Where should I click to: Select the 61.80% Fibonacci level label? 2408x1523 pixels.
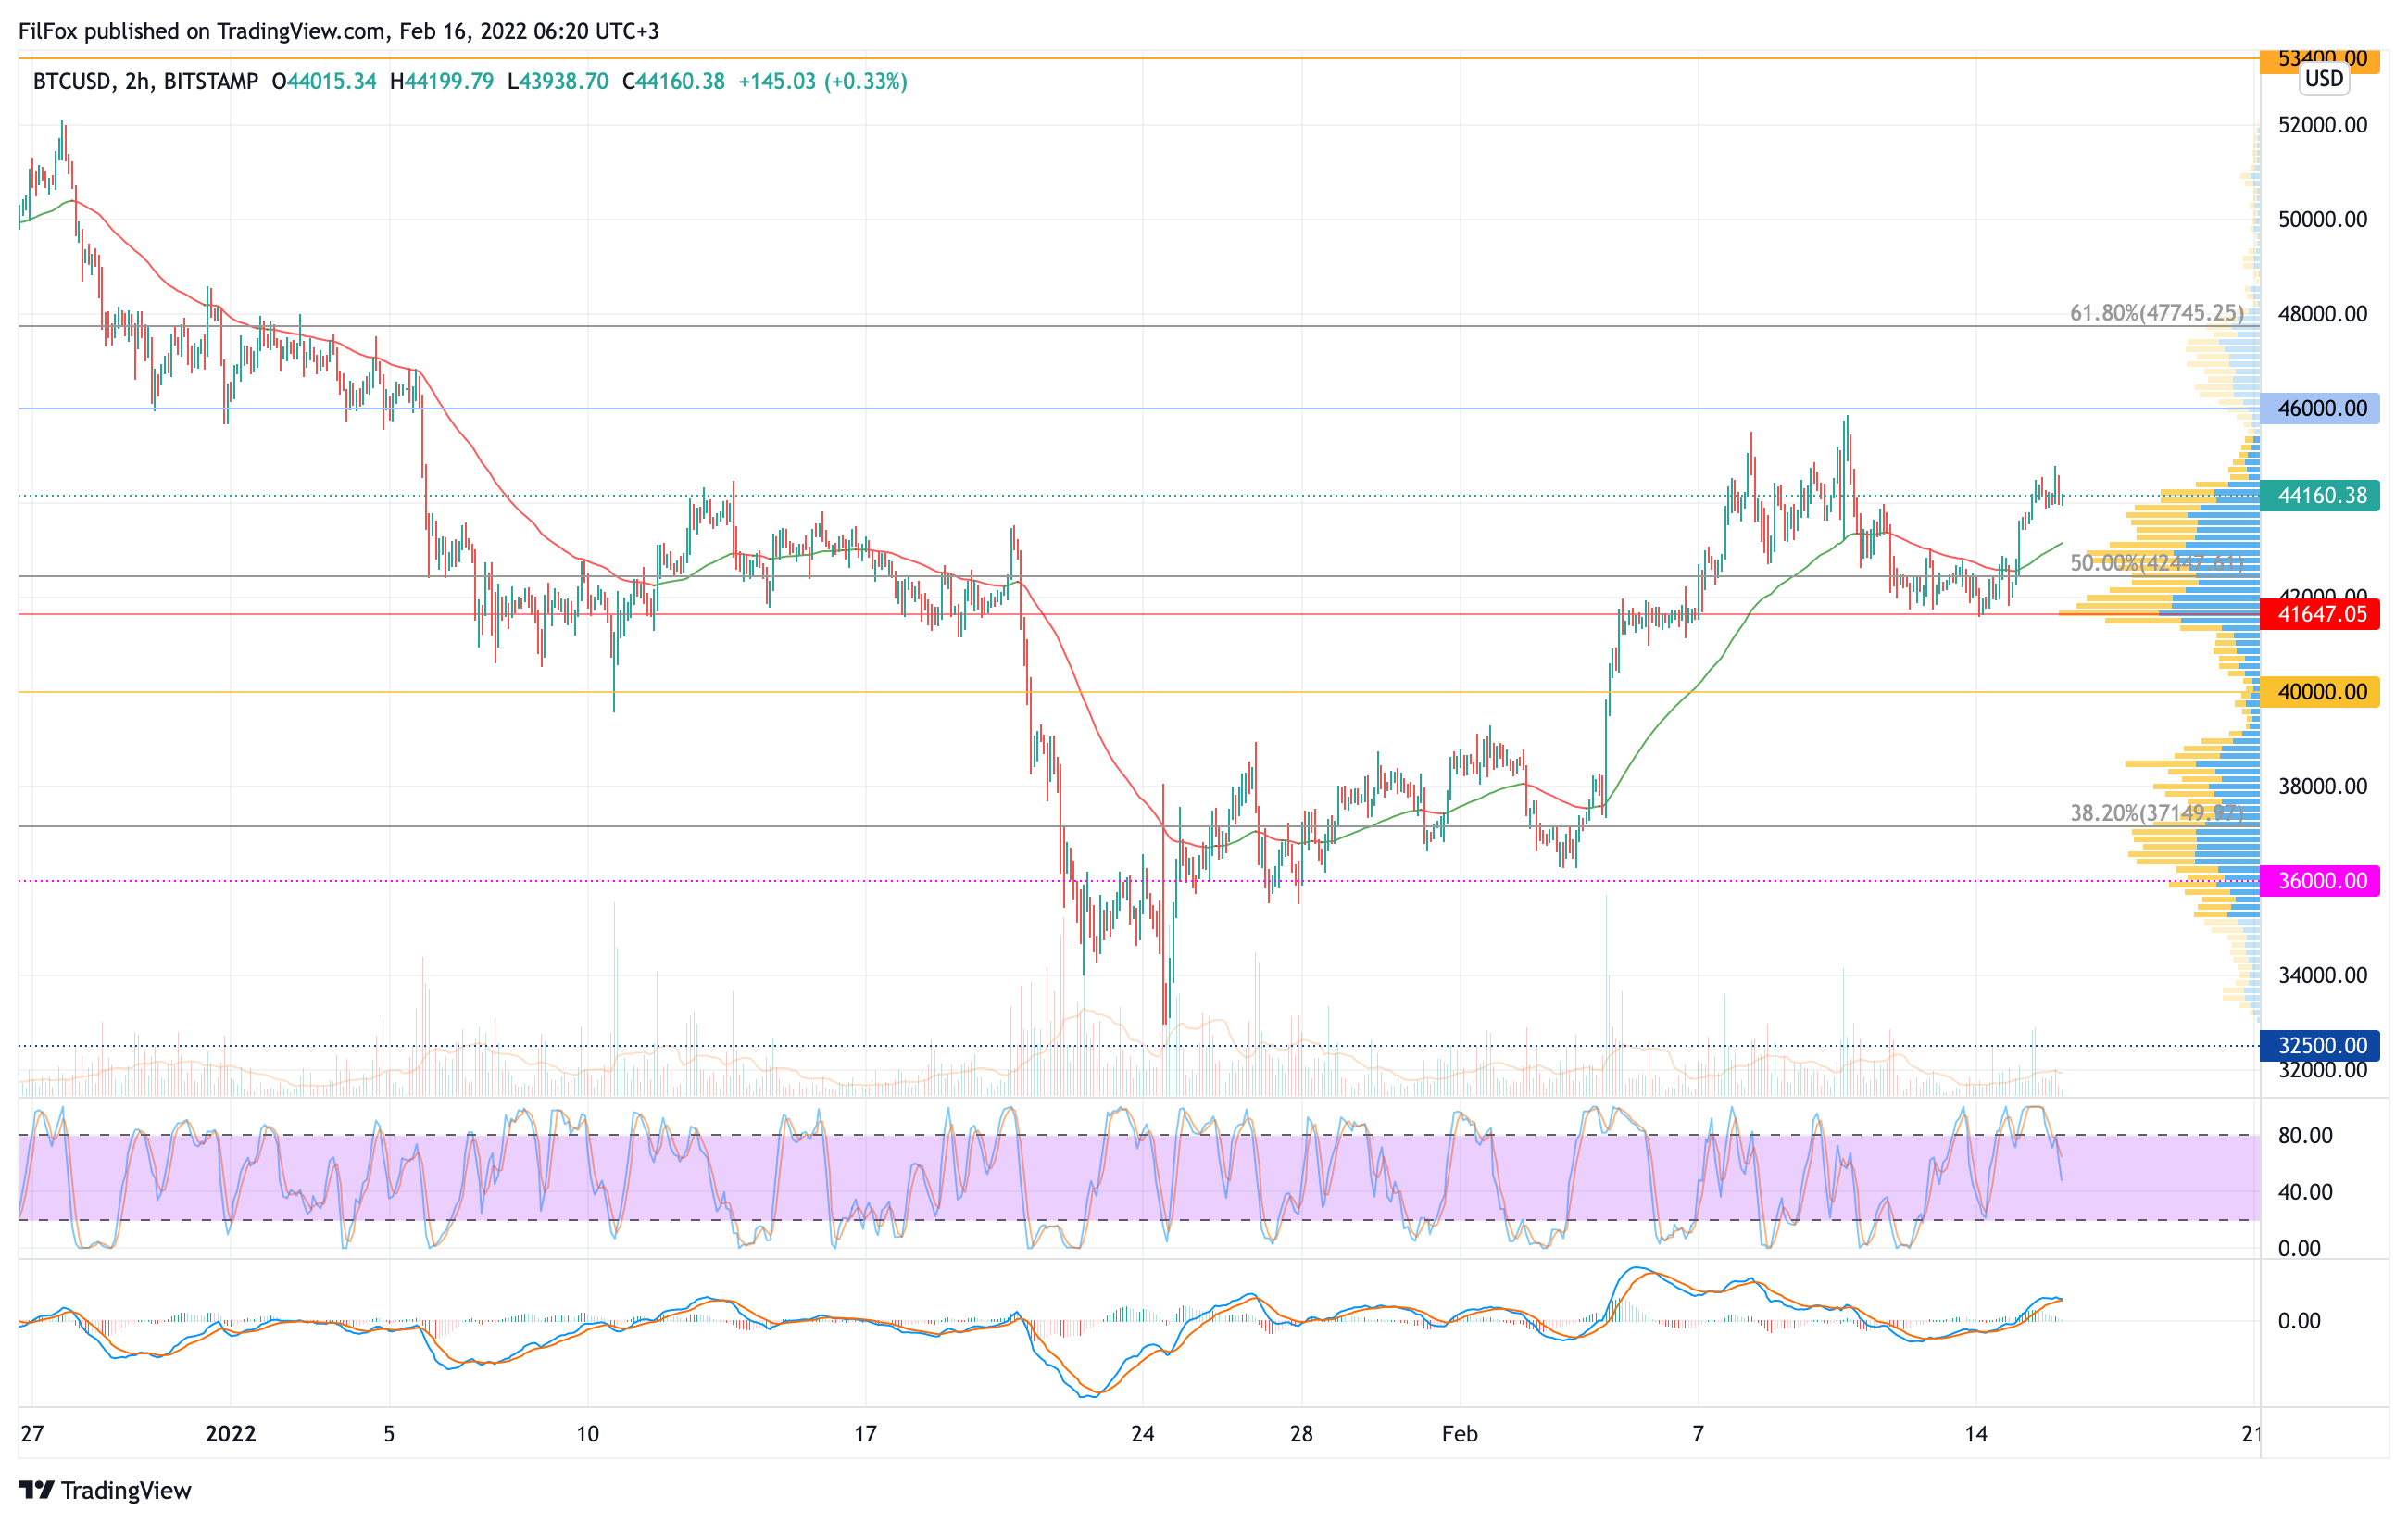pos(2156,313)
